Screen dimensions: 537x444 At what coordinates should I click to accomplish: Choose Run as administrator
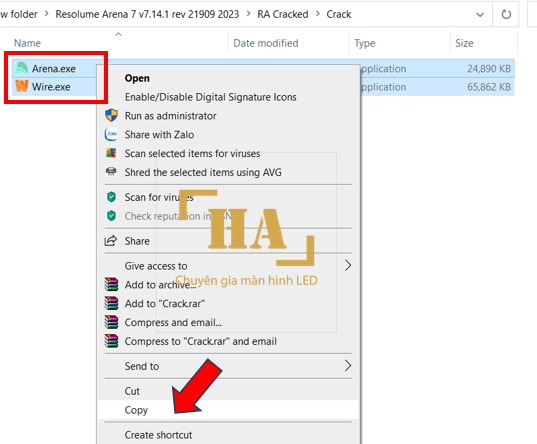(x=171, y=116)
